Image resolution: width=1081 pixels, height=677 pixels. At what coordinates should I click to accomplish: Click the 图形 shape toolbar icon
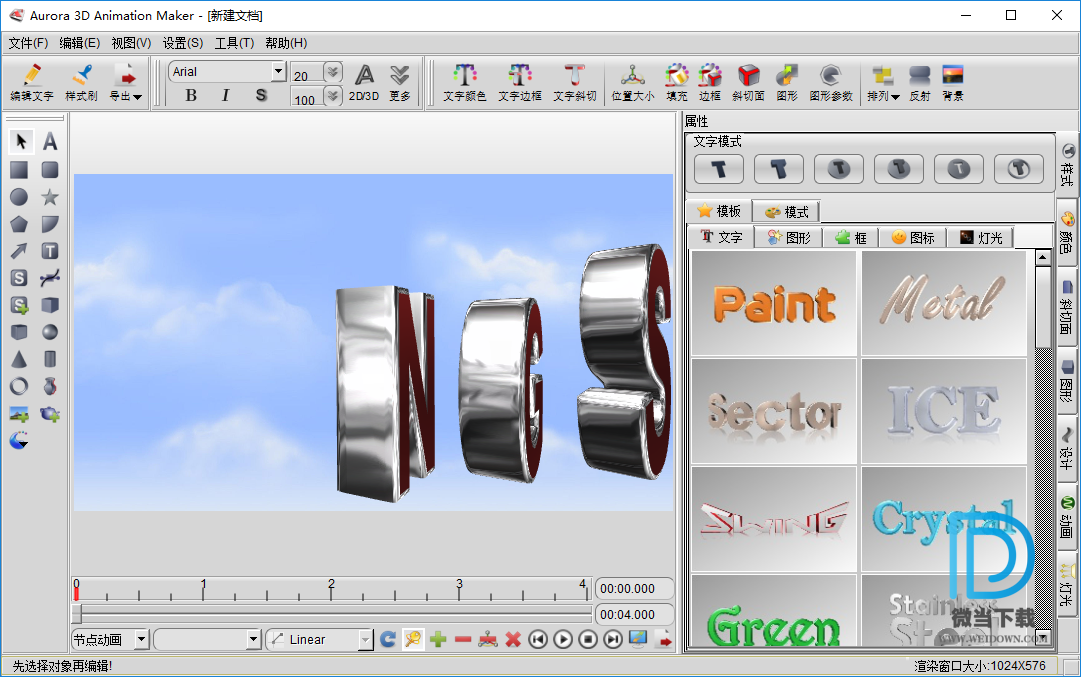pos(787,82)
